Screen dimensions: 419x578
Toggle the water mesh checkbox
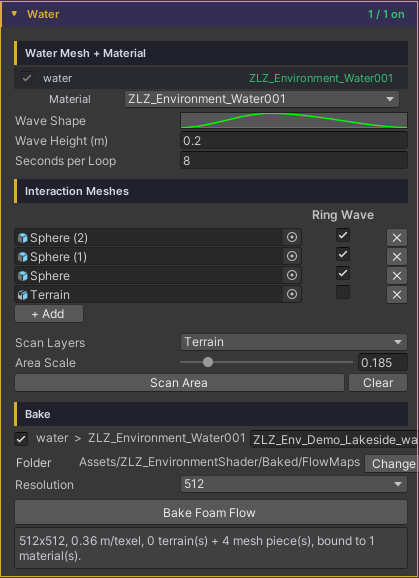[x=27, y=78]
